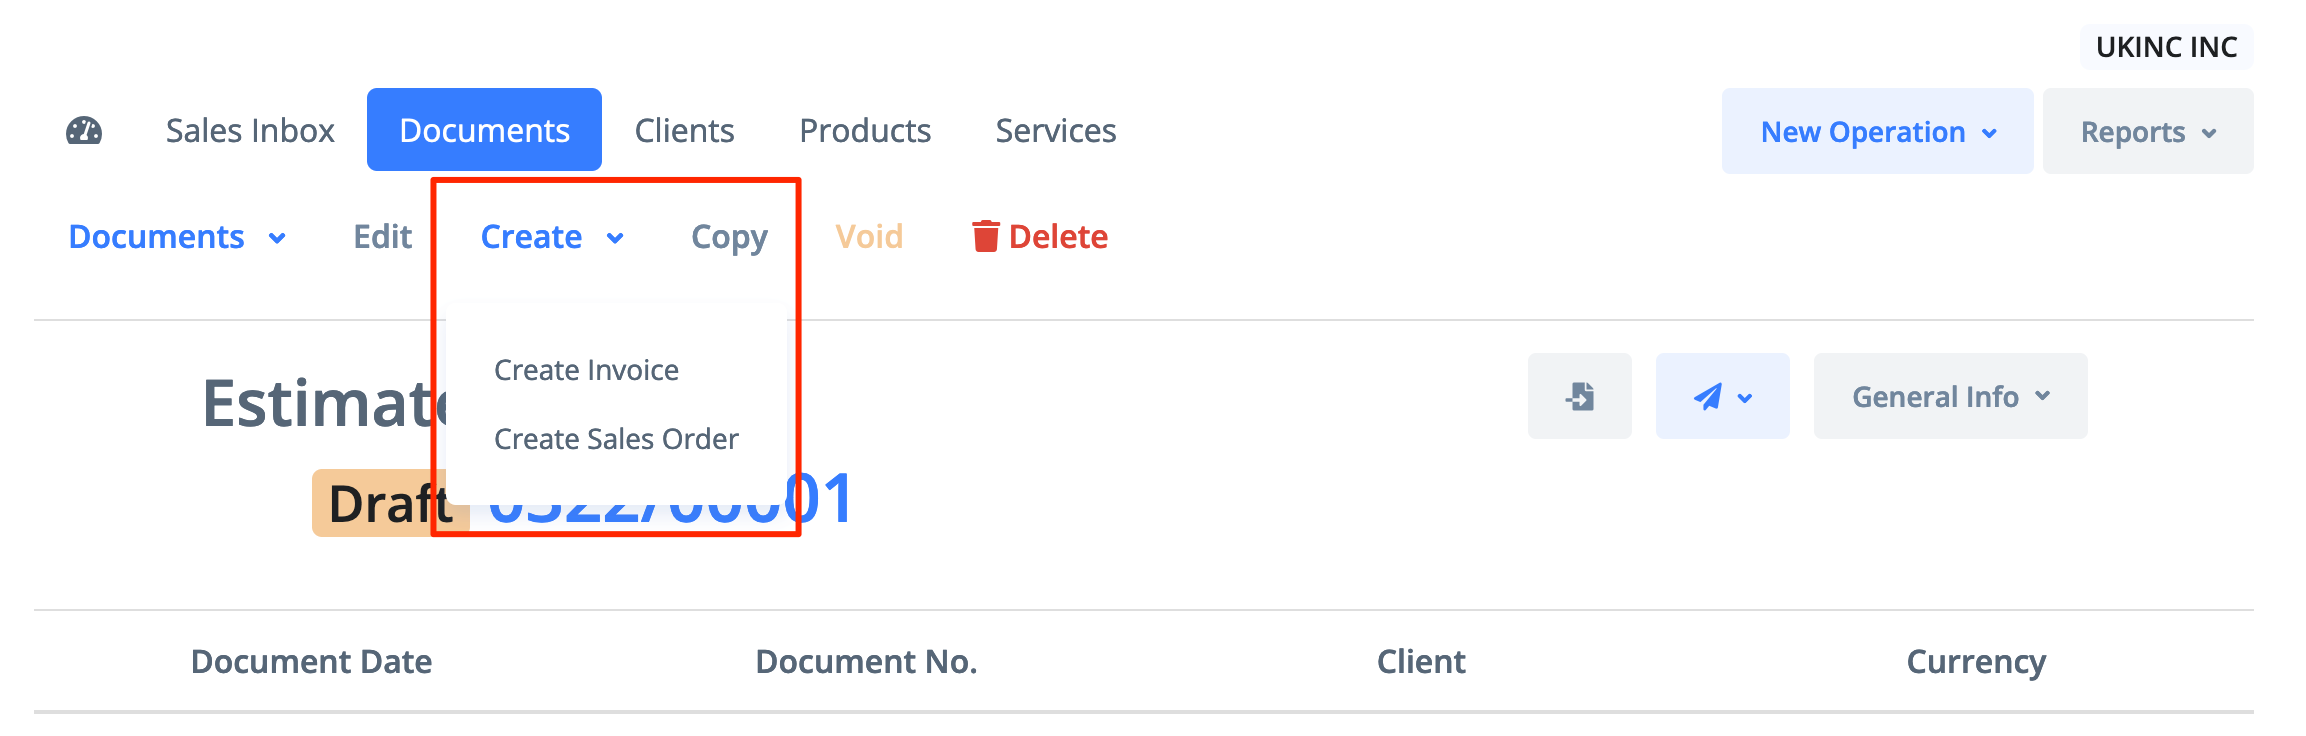This screenshot has width=2306, height=736.
Task: Click the Edit button
Action: 382,237
